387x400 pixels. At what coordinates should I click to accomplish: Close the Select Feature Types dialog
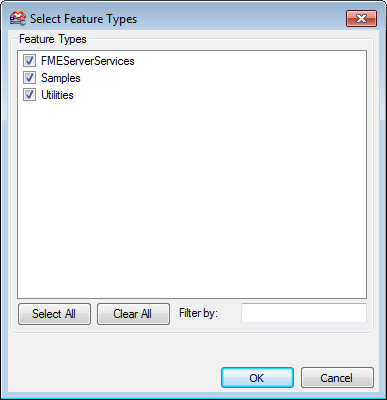click(x=361, y=18)
